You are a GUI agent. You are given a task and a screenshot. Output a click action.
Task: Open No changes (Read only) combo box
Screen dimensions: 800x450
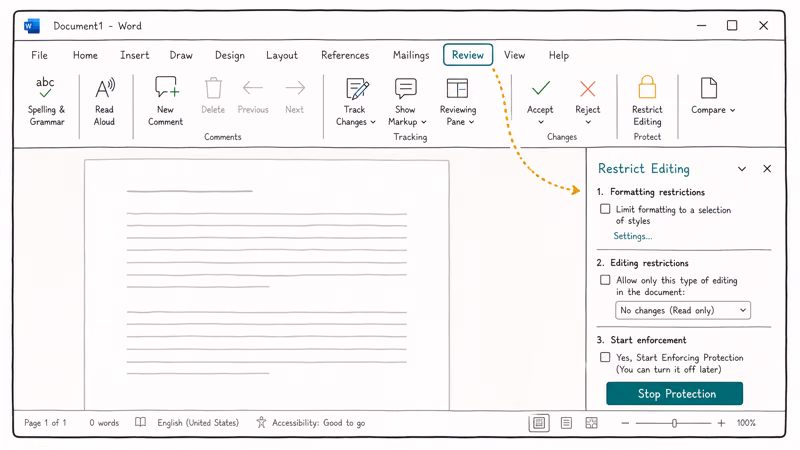click(x=683, y=310)
